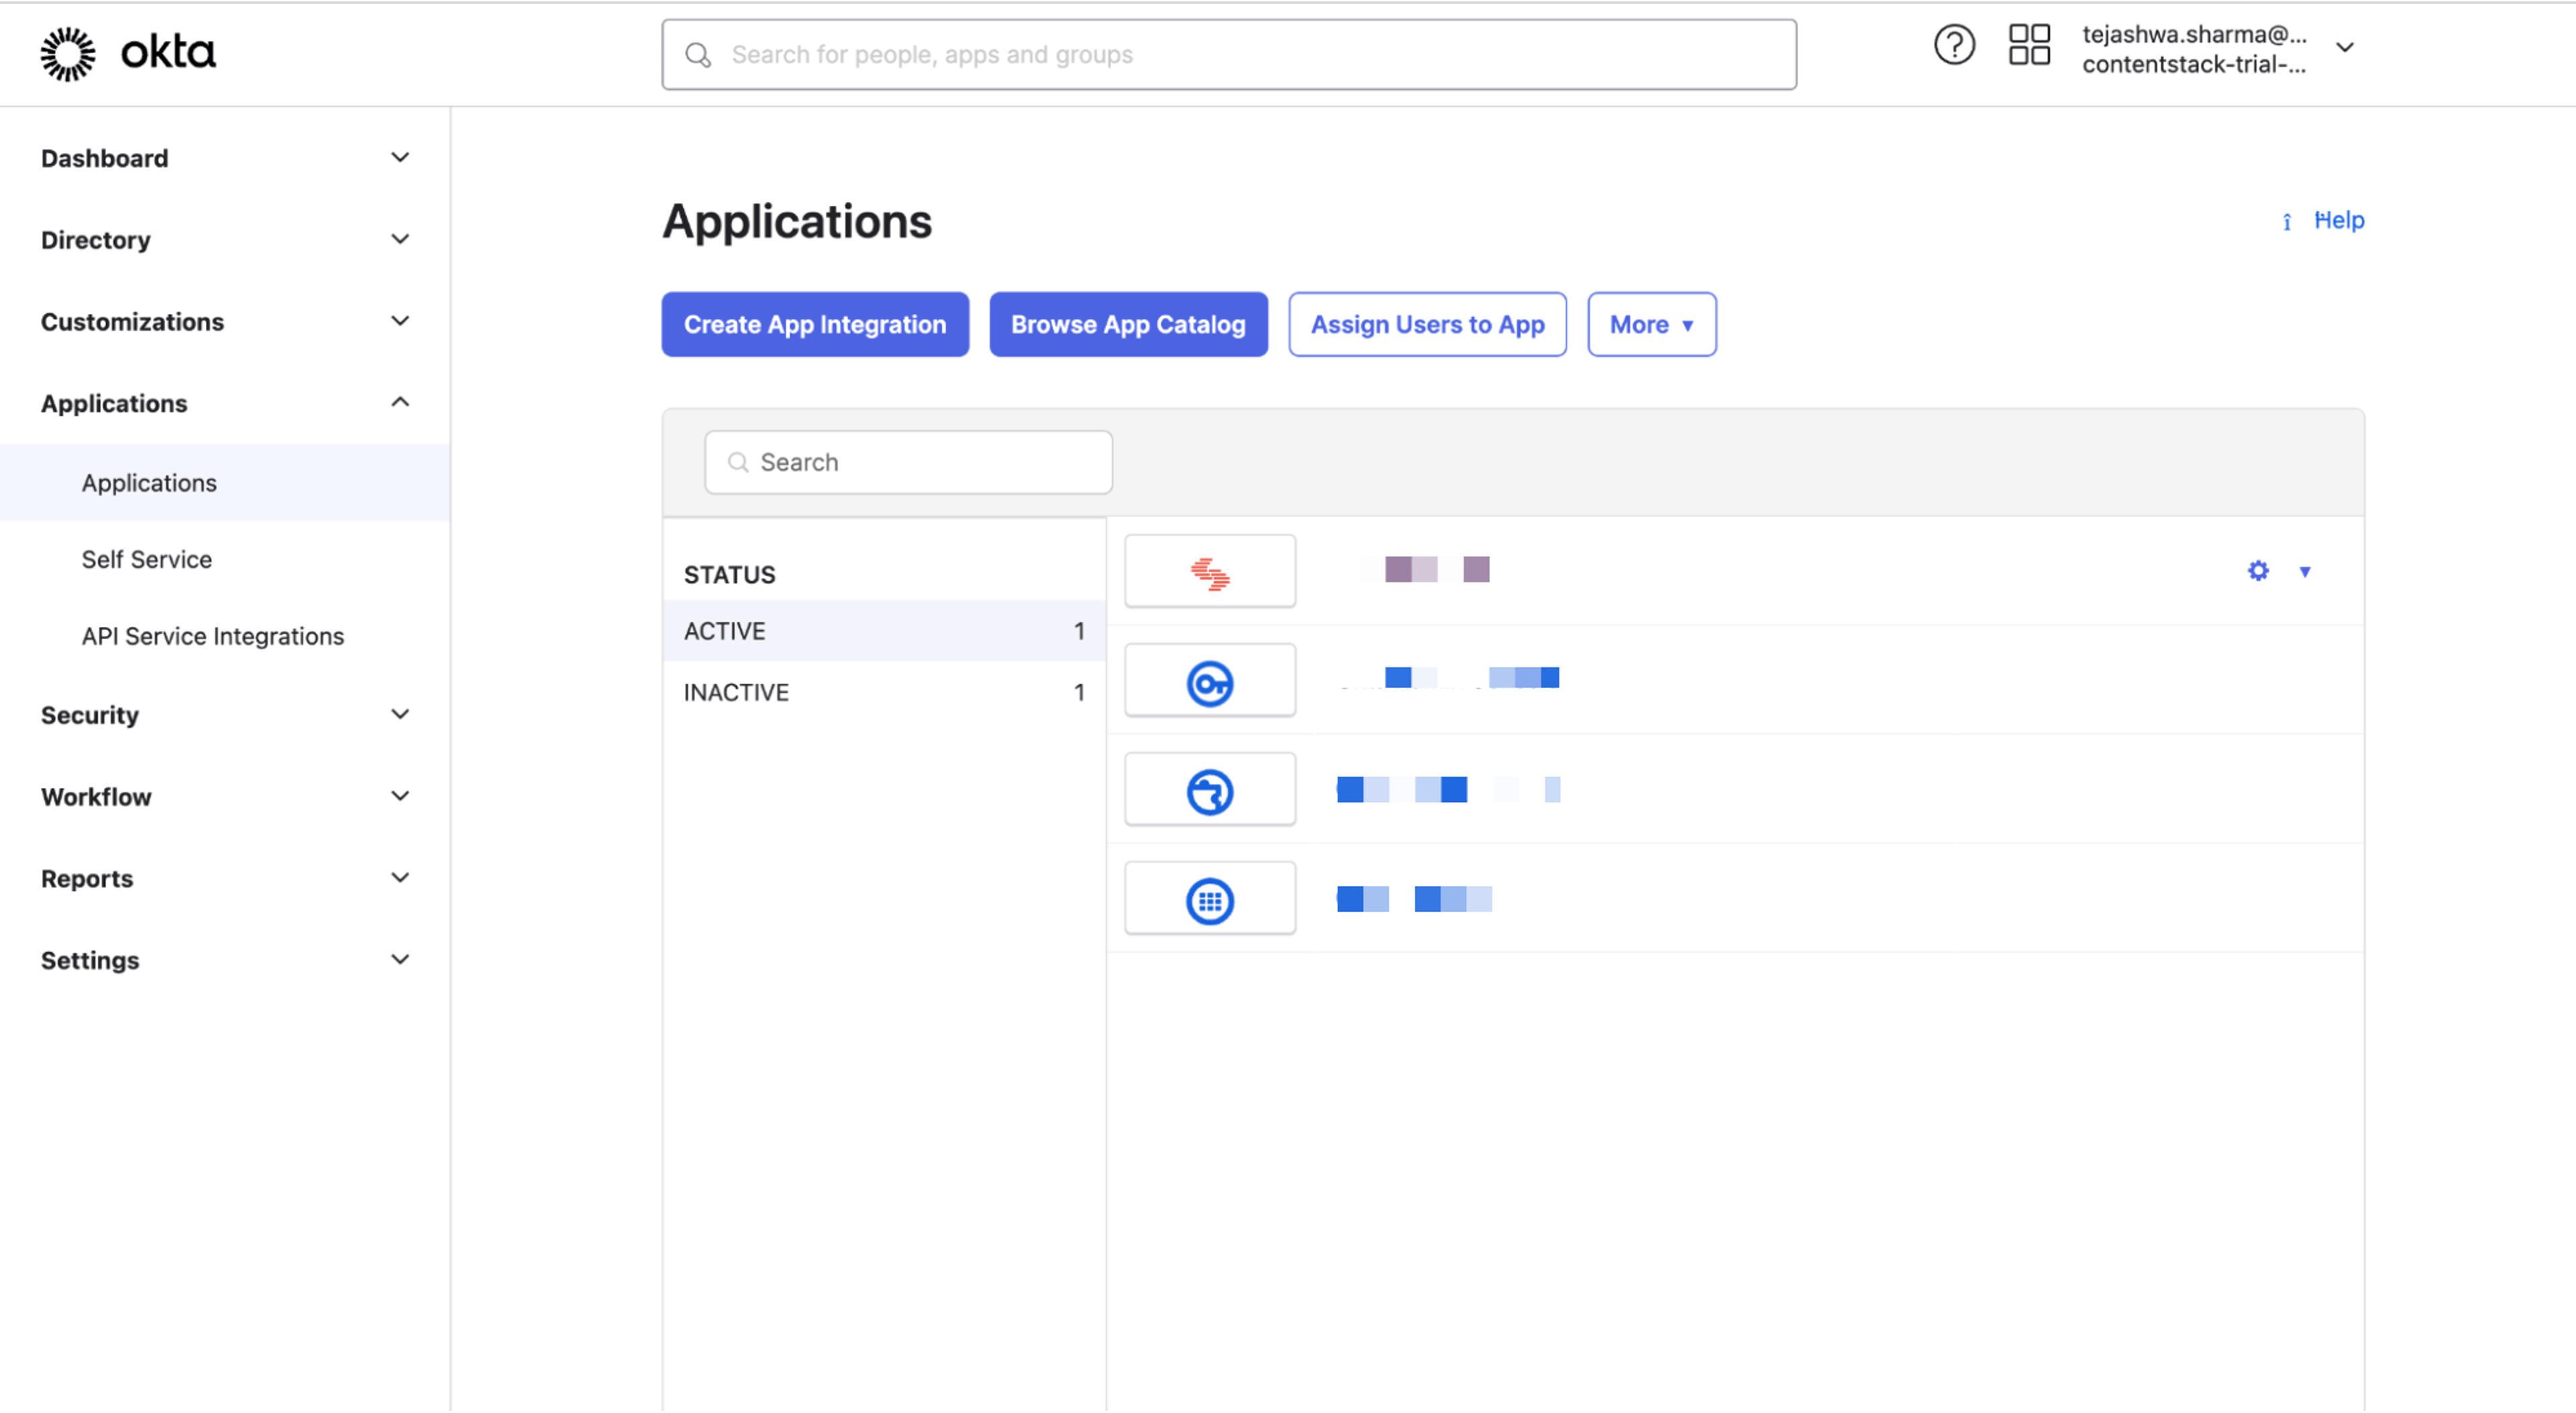Select Settings label in sidebar

(90, 960)
